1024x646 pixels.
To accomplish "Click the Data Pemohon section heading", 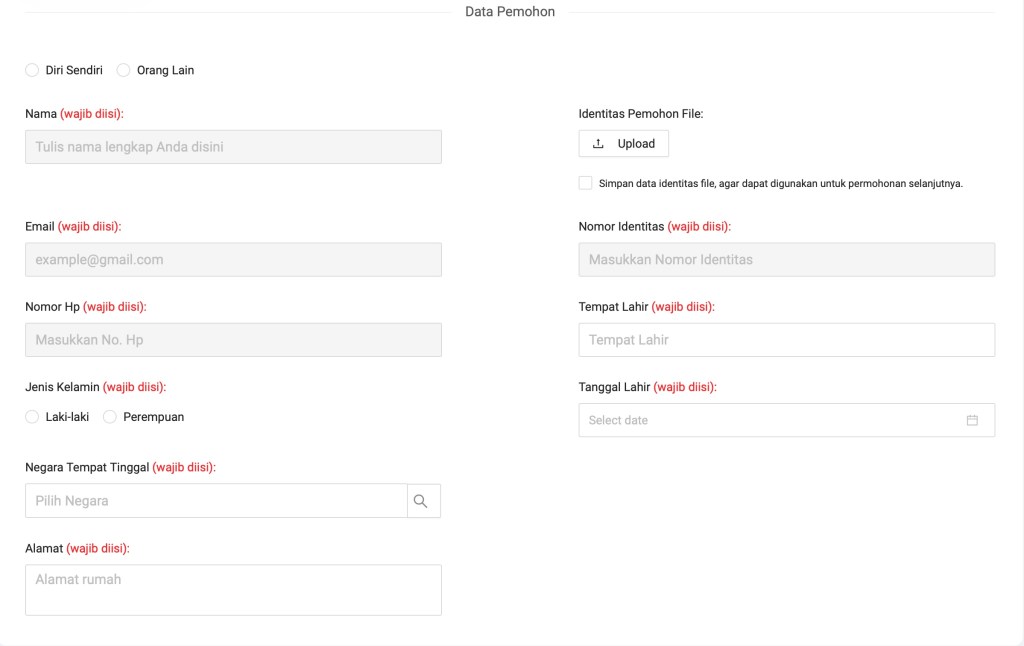I will 510,12.
